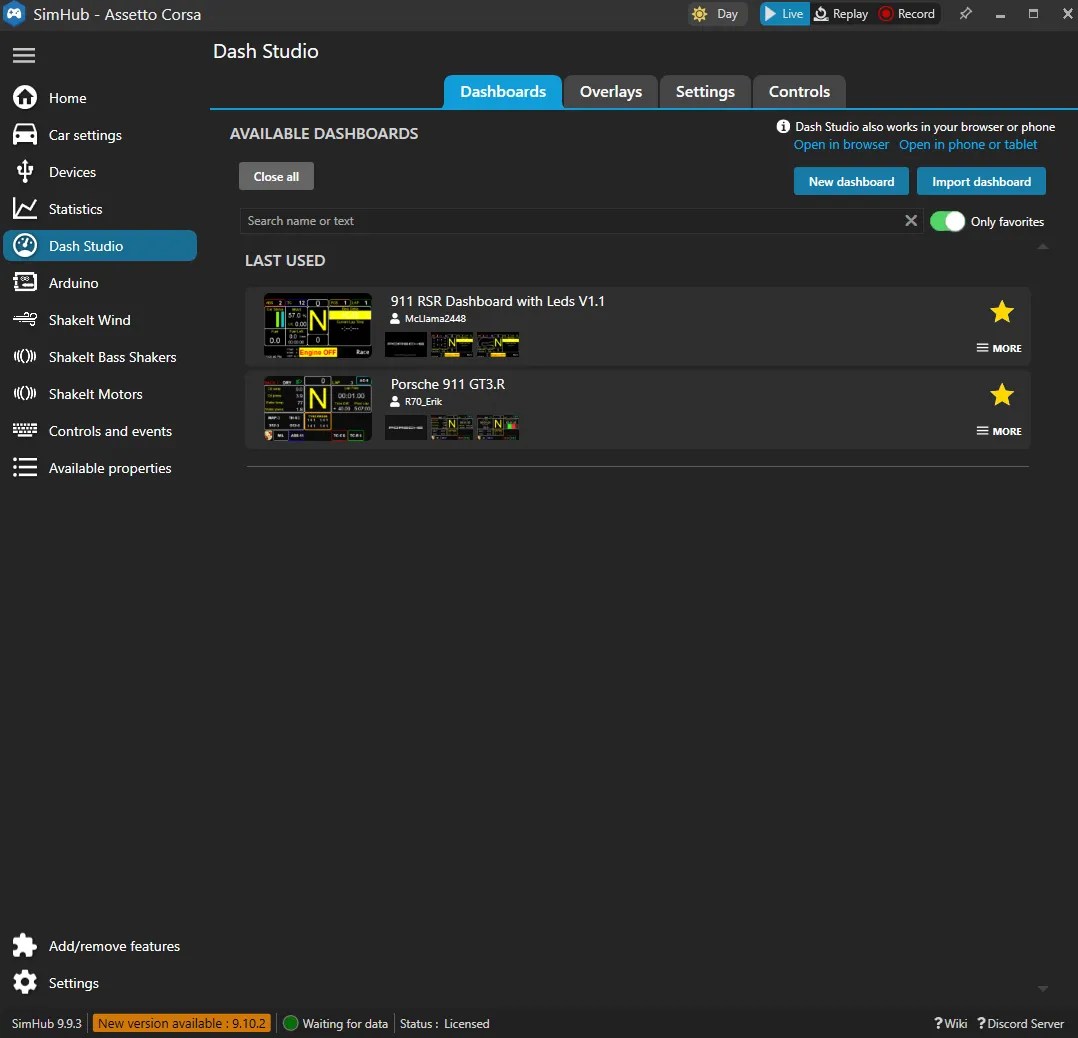Pin the window with the pin icon
Screen dimensions: 1078x1038
pos(966,14)
